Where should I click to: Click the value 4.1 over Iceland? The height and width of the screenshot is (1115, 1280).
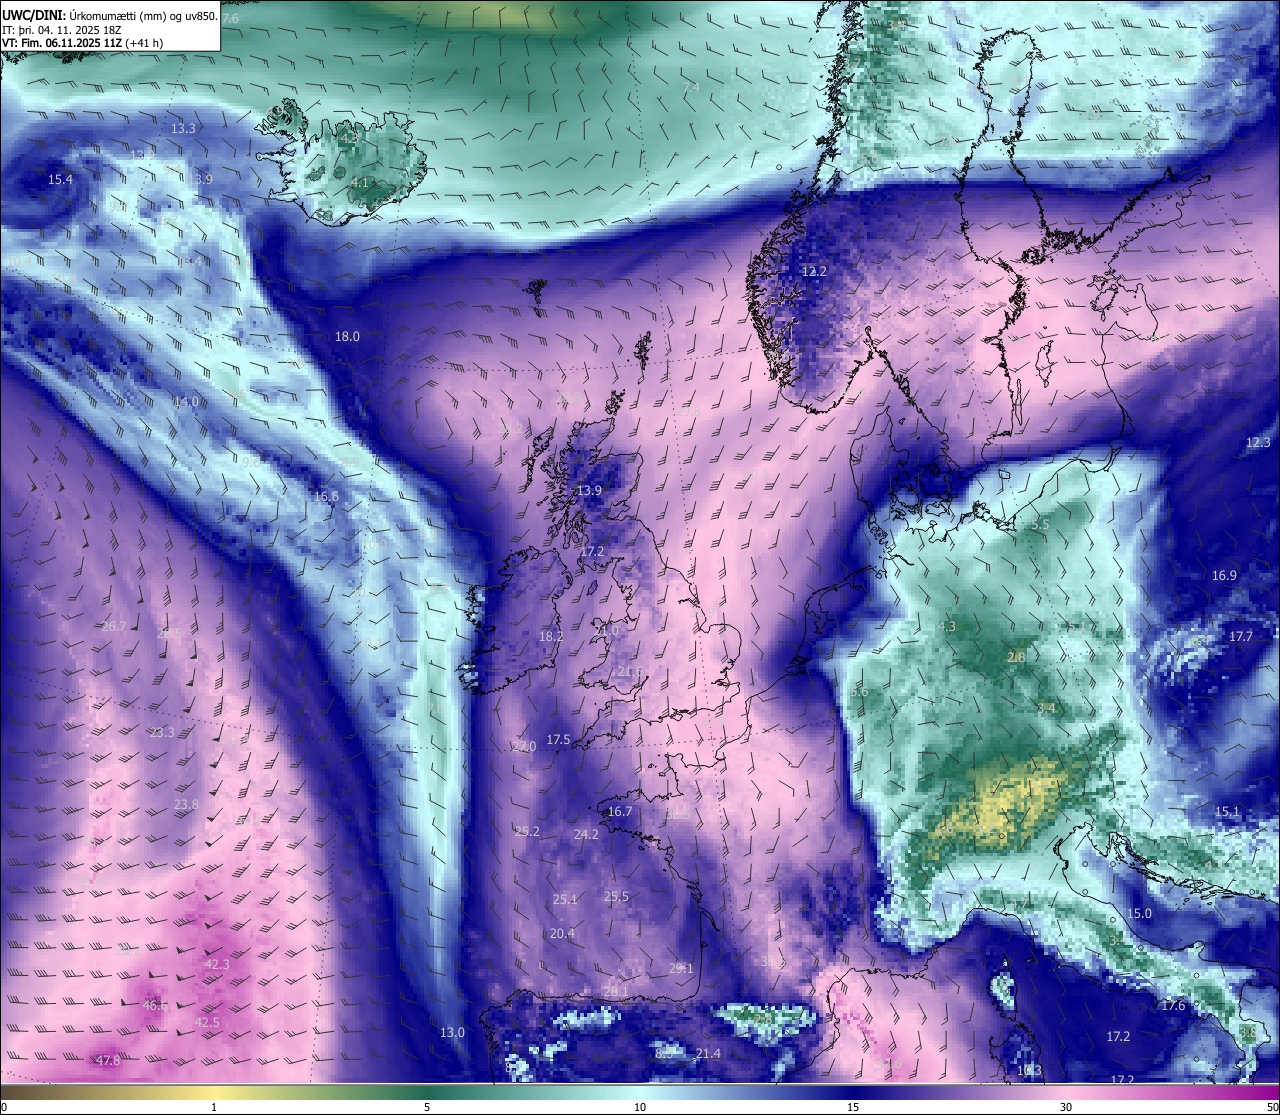(x=360, y=182)
